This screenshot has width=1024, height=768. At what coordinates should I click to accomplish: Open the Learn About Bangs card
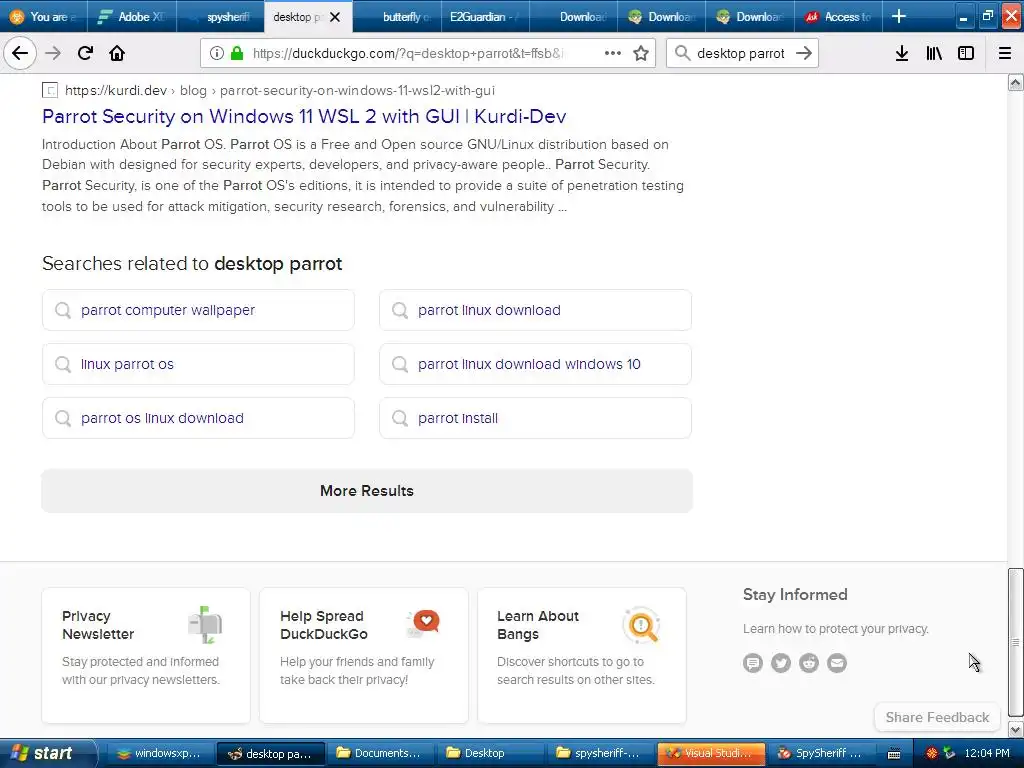click(x=582, y=655)
